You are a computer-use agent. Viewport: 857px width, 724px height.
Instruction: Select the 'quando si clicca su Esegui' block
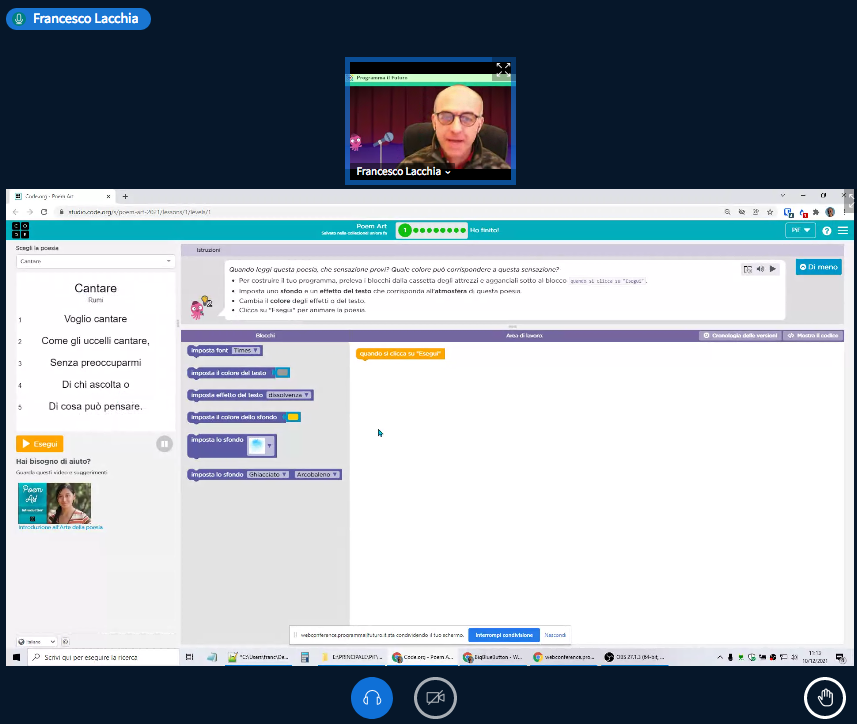click(x=400, y=354)
